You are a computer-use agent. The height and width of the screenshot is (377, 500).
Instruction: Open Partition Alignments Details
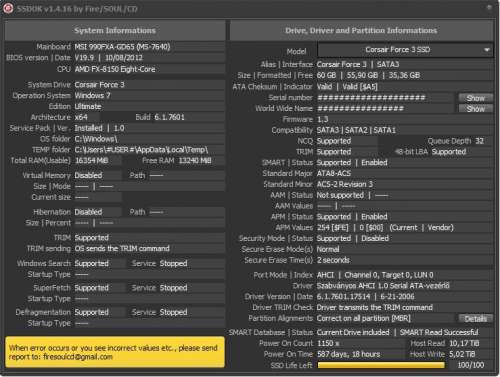click(475, 319)
